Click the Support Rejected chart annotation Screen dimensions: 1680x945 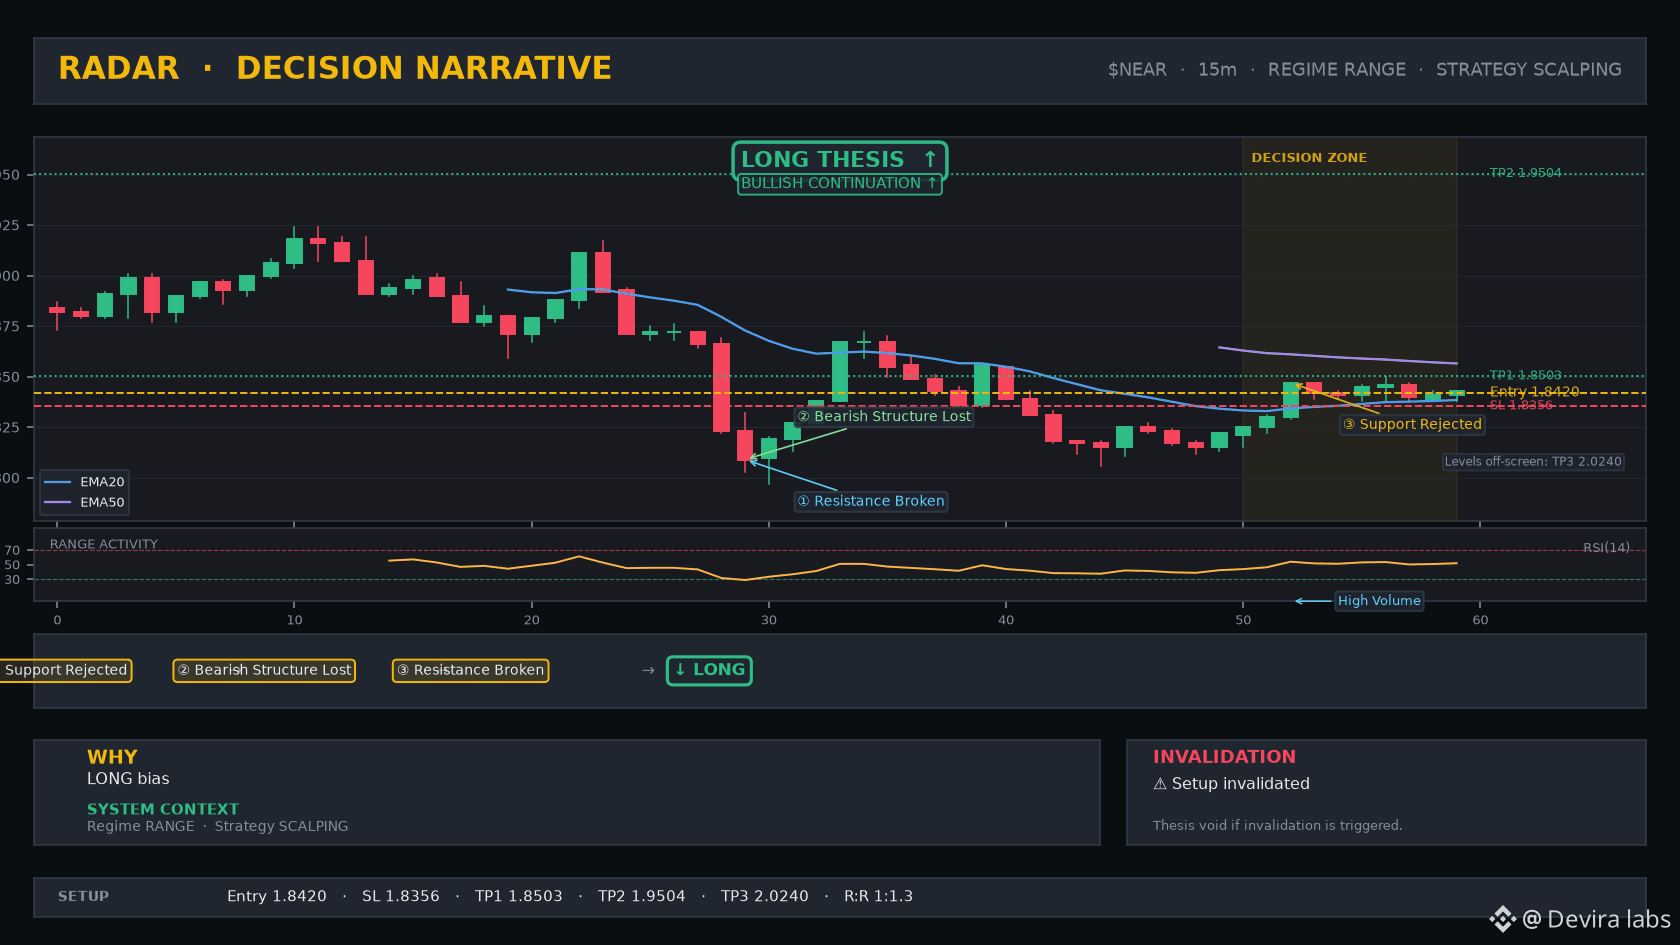(x=1412, y=424)
